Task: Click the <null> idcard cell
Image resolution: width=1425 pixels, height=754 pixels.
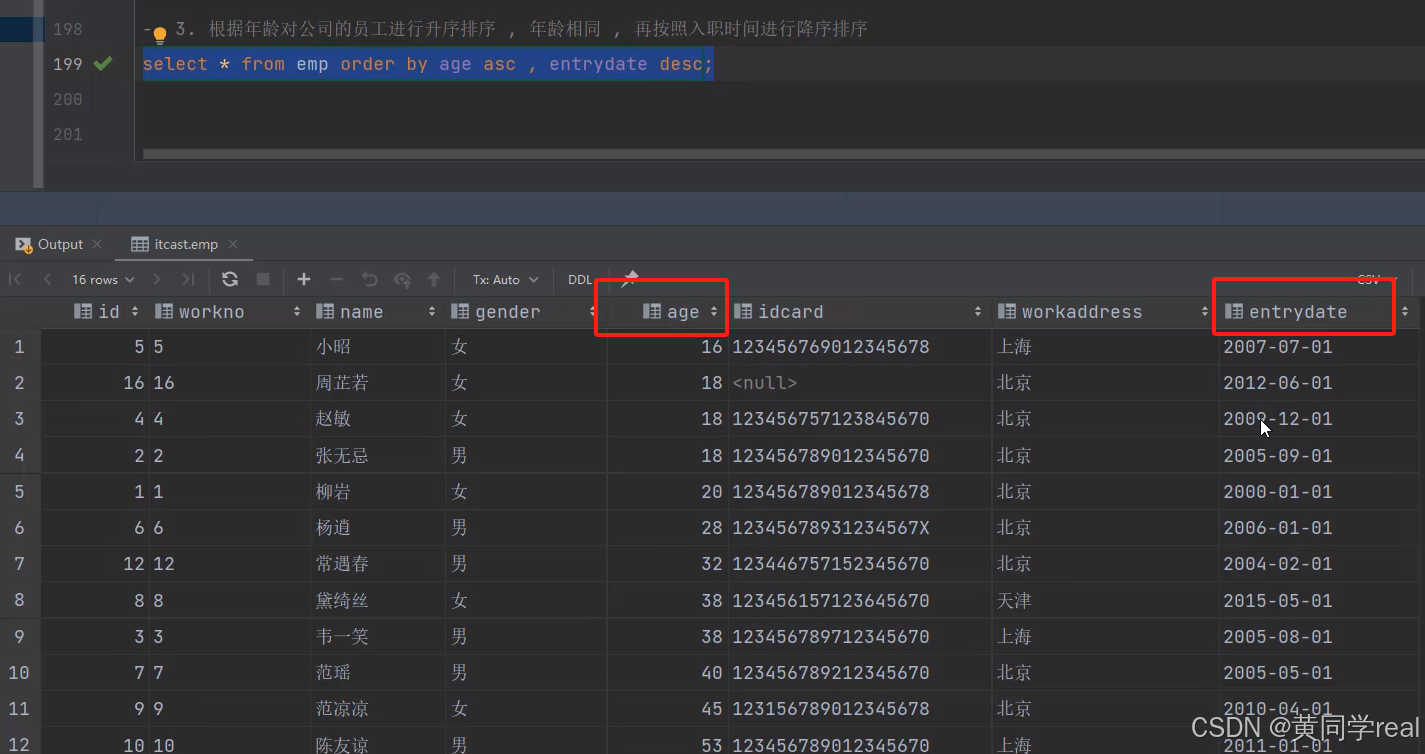Action: 860,383
